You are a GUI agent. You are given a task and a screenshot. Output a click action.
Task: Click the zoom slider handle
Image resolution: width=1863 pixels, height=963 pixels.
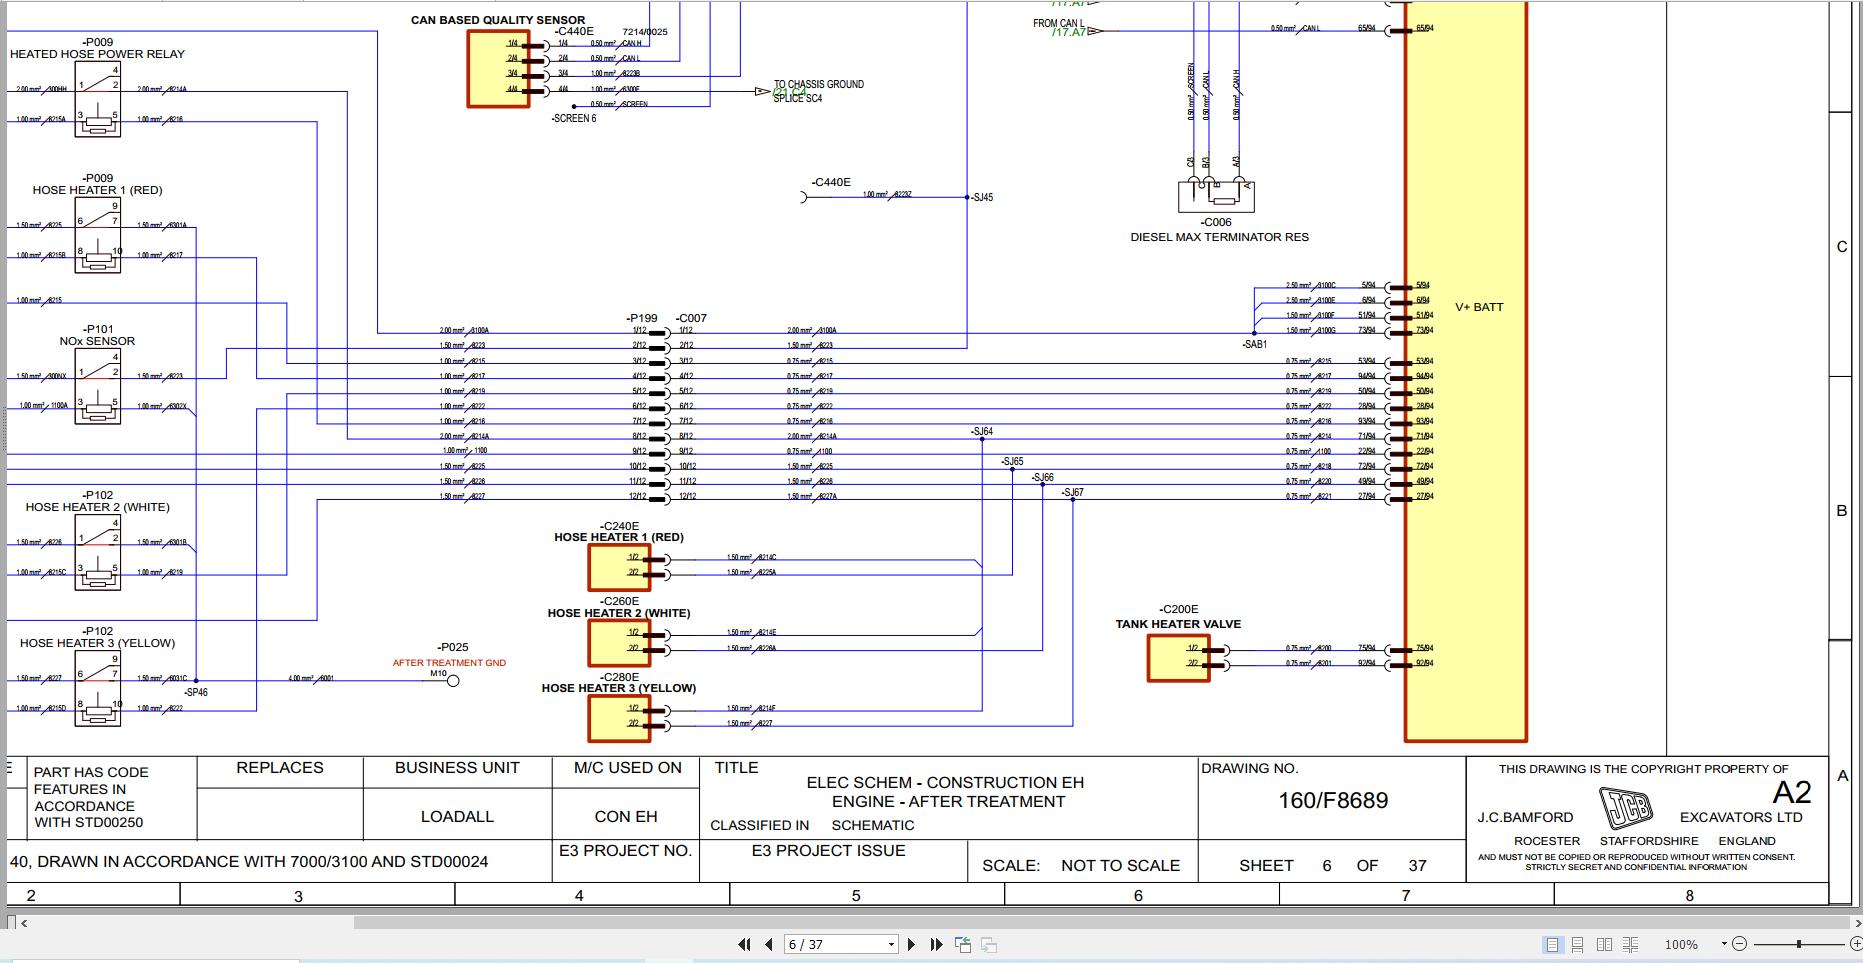pyautogui.click(x=1798, y=944)
